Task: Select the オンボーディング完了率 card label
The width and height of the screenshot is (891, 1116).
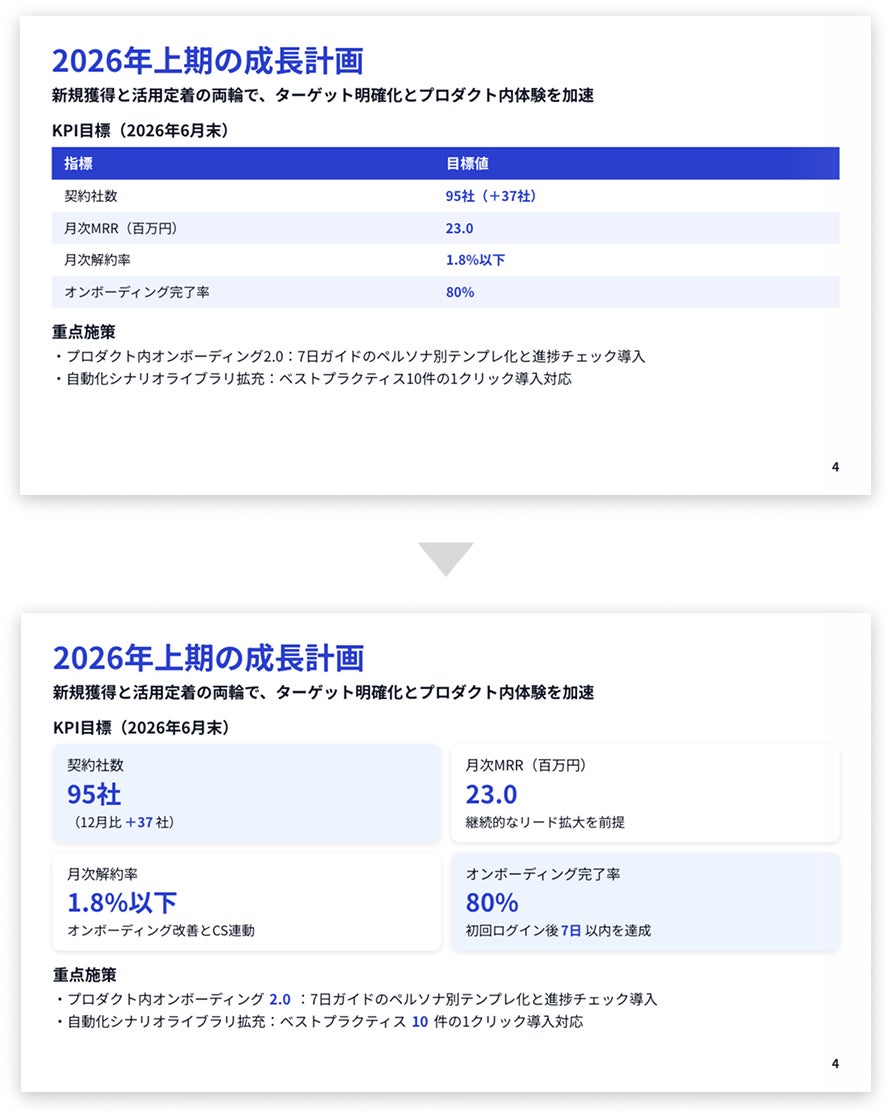Action: click(x=543, y=874)
